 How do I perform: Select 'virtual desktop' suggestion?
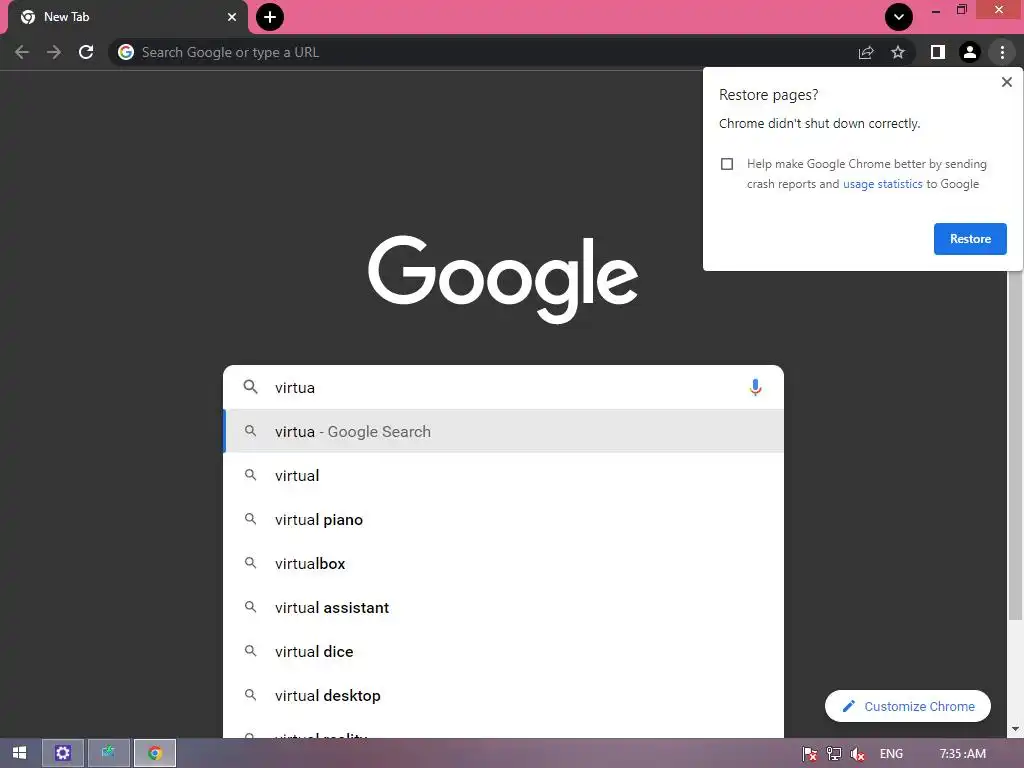point(503,696)
